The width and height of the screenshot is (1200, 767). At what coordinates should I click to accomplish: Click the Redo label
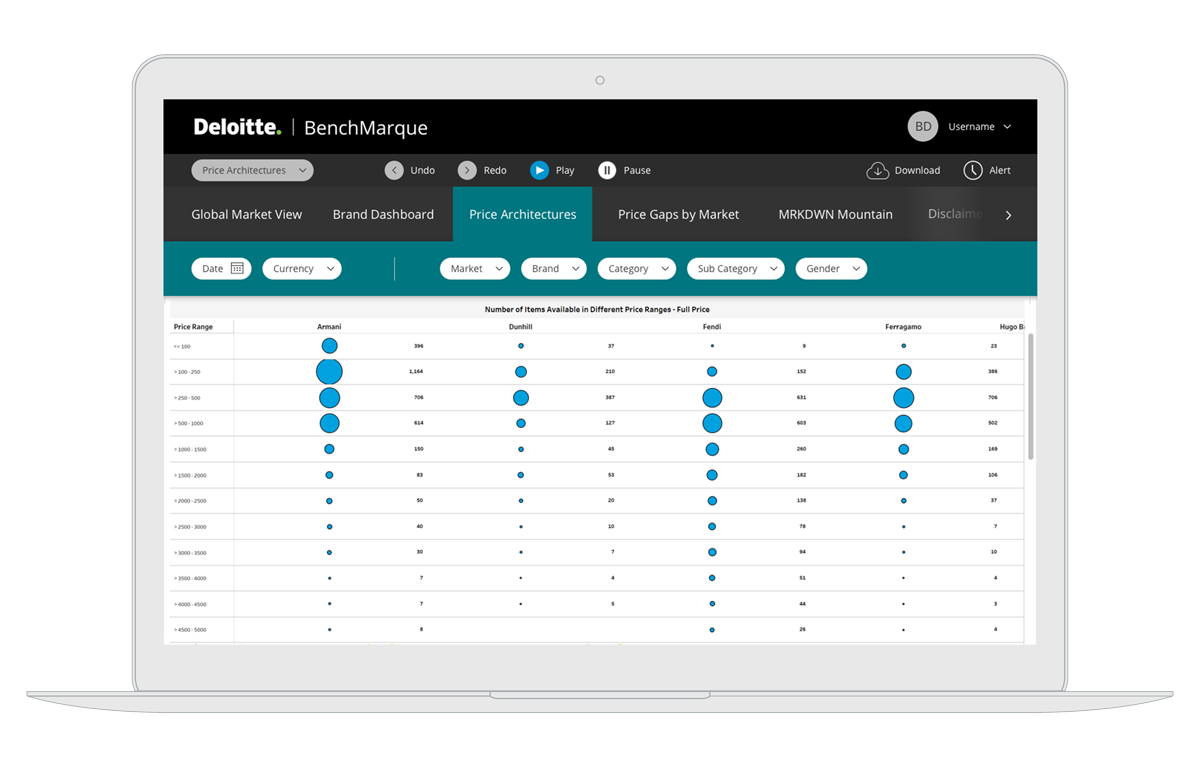point(495,170)
